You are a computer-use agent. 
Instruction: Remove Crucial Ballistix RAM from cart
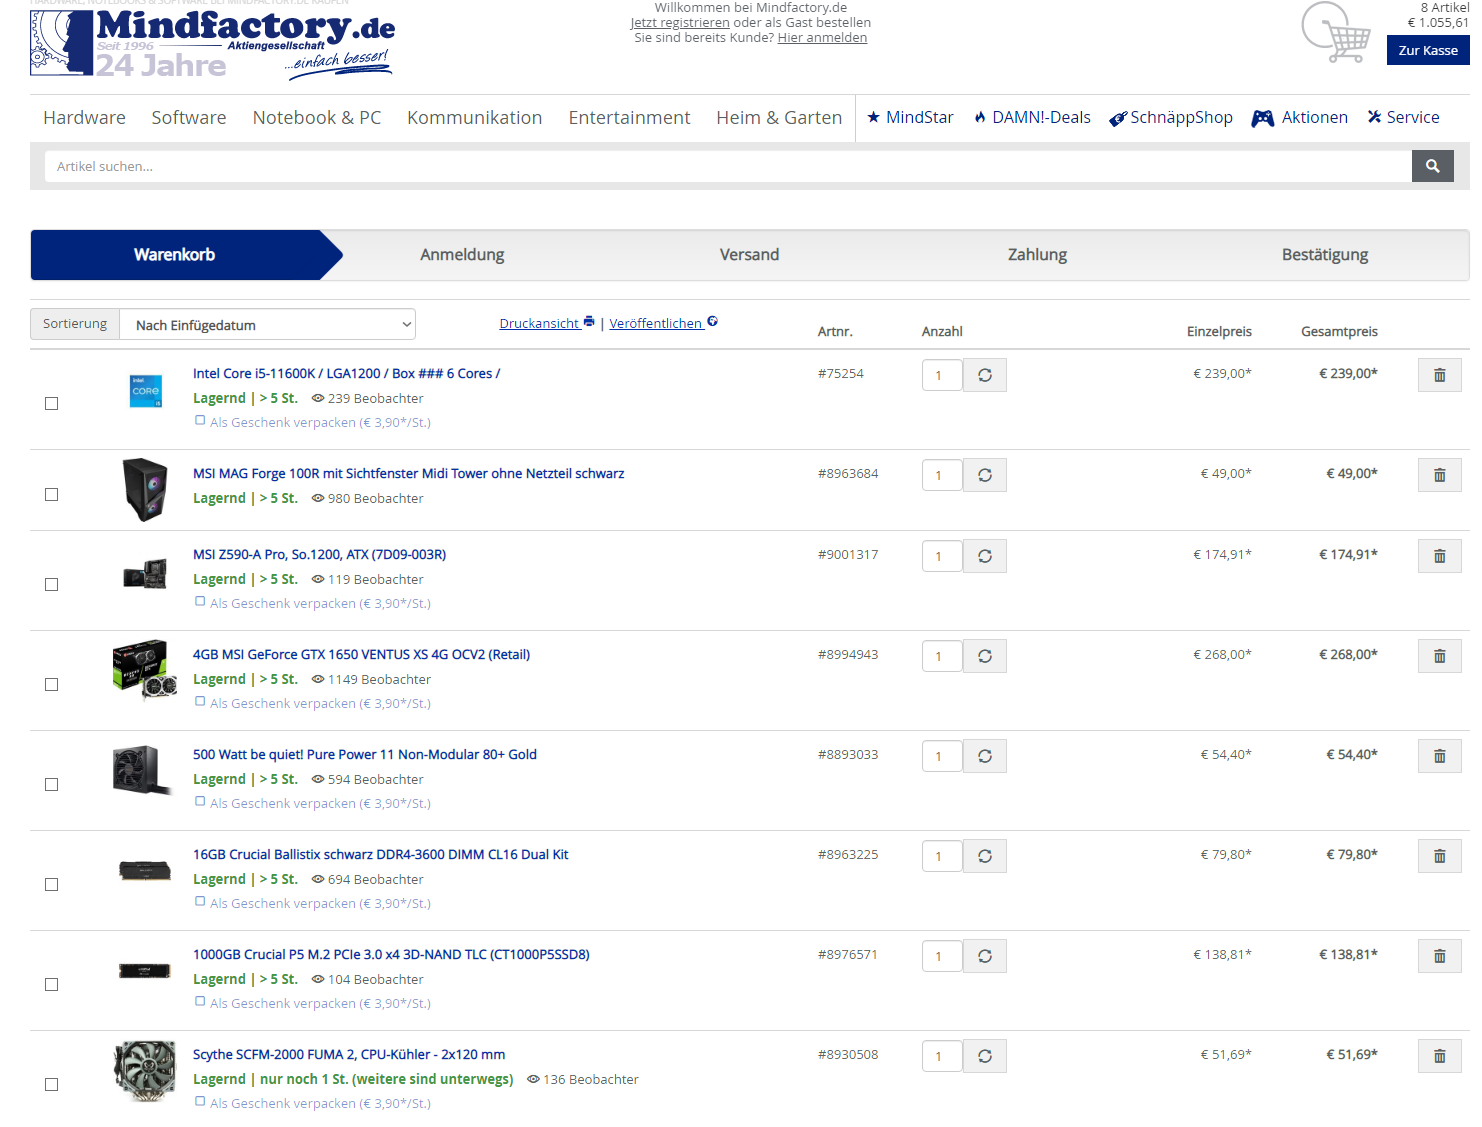coord(1439,856)
